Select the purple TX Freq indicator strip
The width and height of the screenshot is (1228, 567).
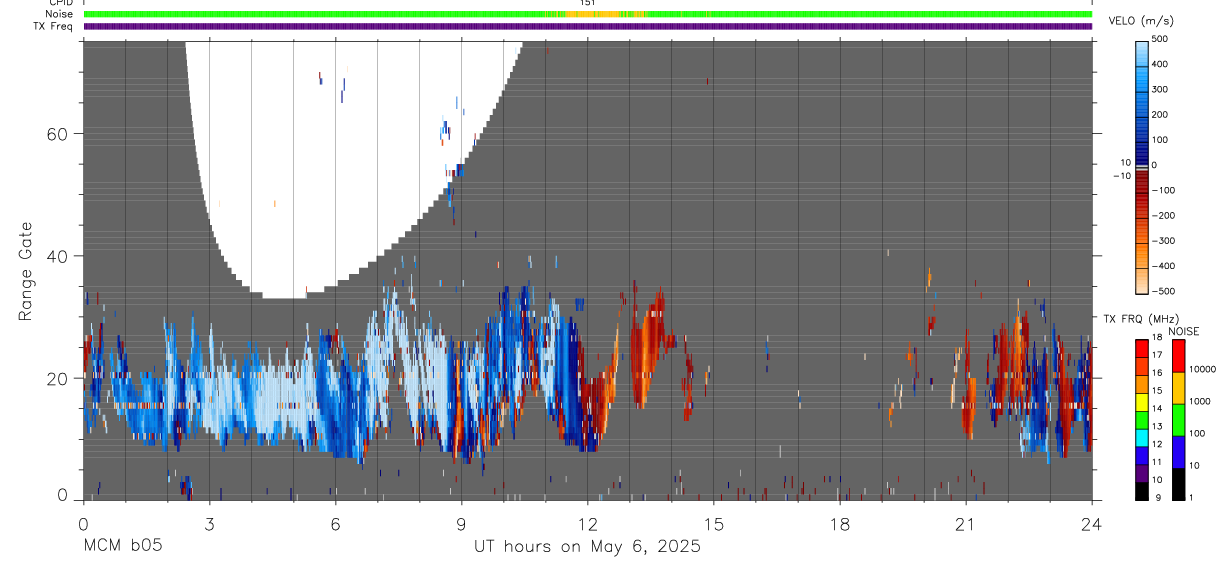587,26
